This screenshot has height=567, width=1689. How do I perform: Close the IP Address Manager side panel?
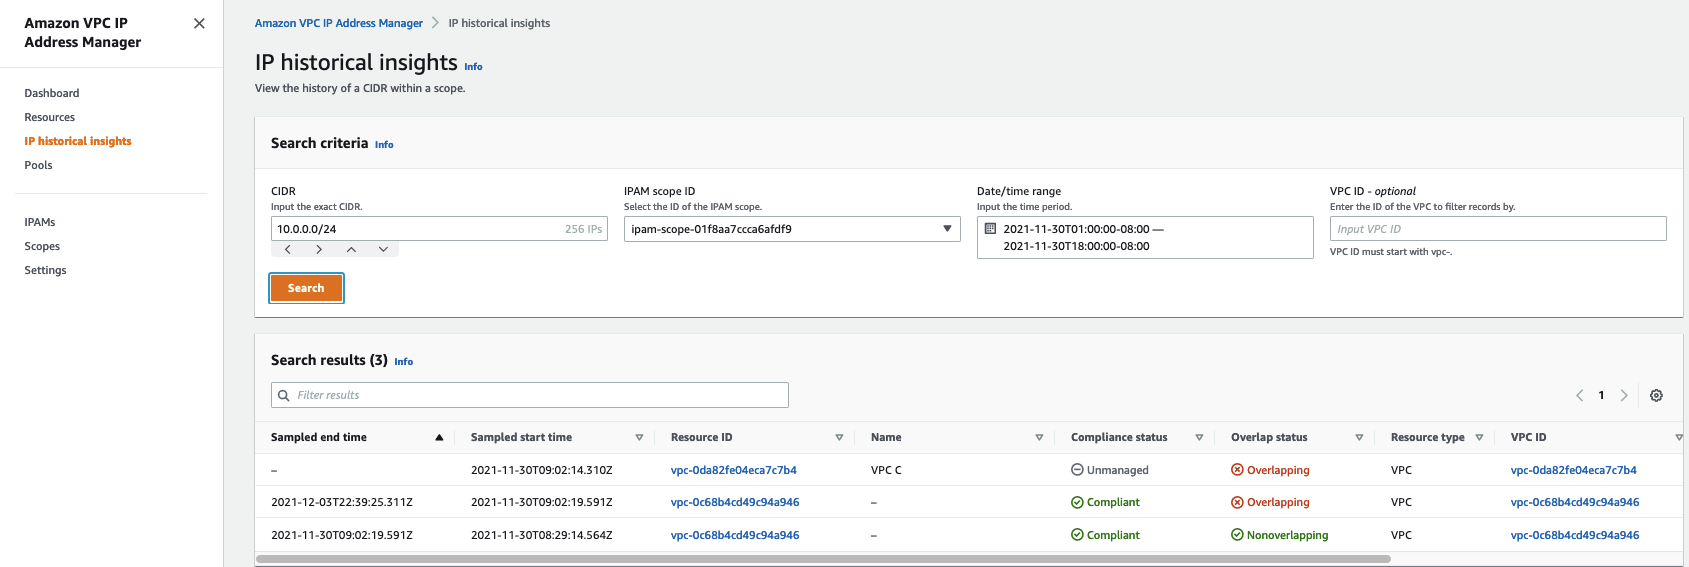[x=199, y=23]
